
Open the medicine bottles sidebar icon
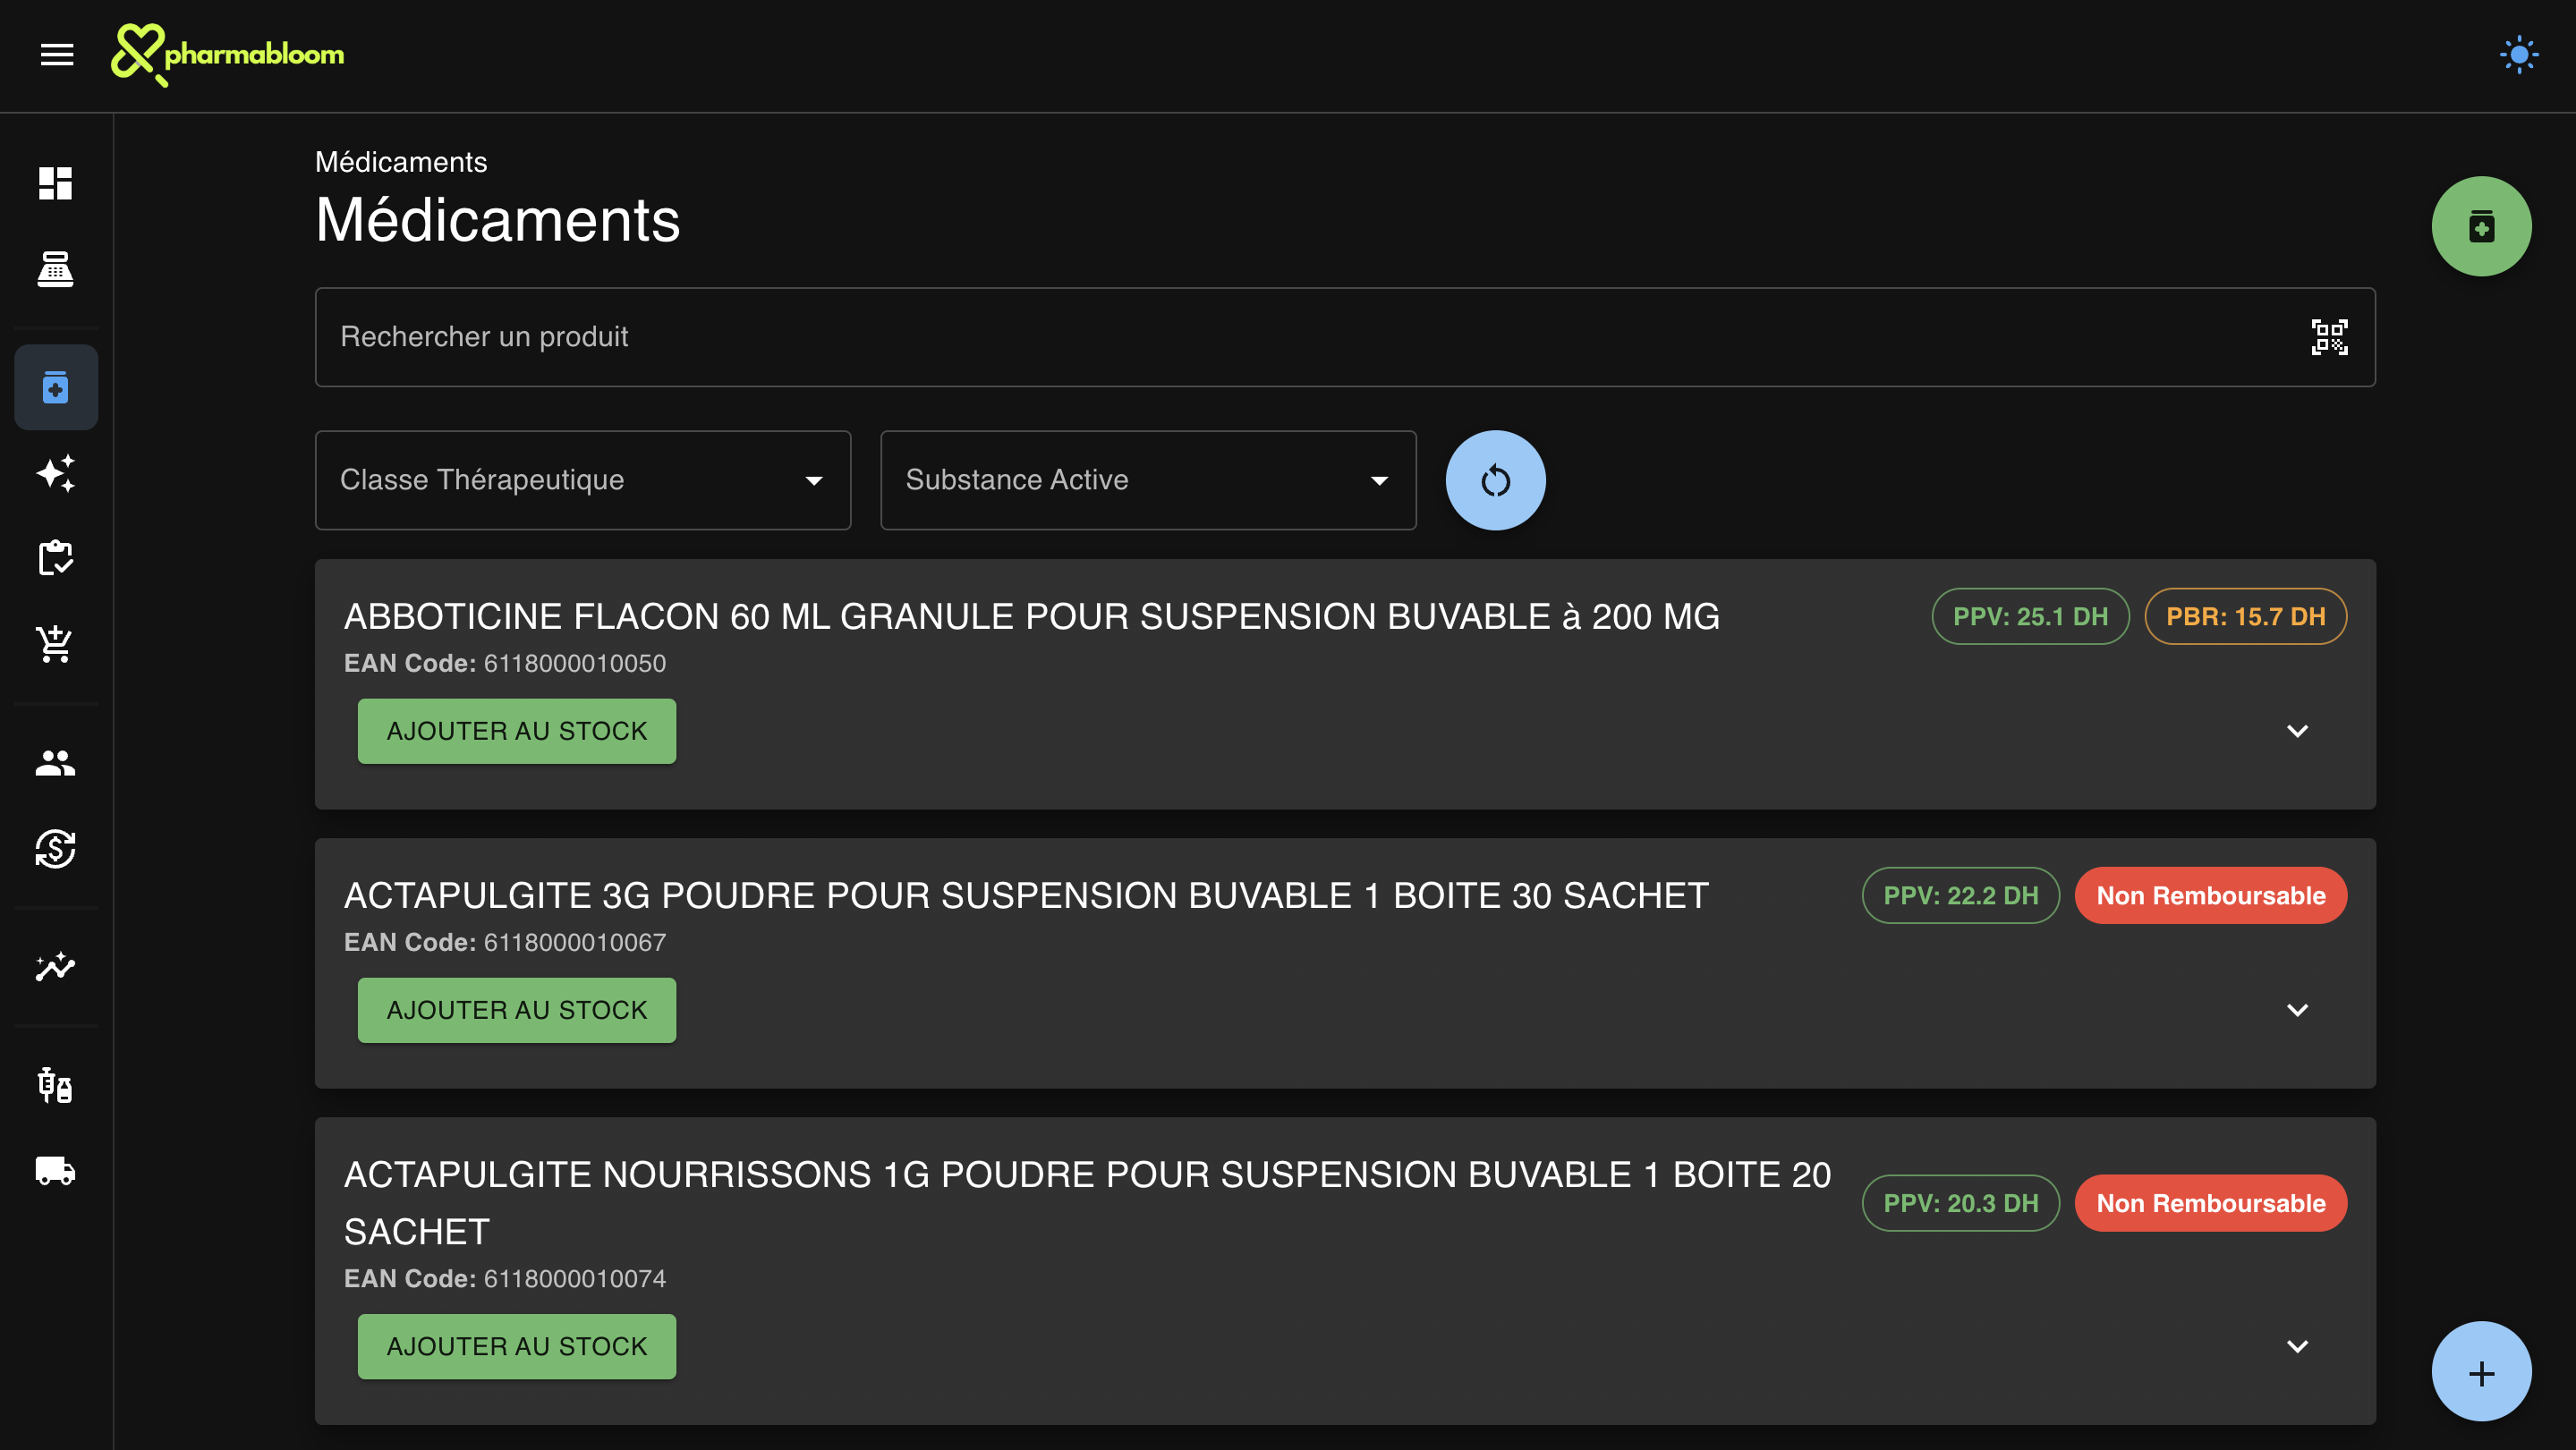(x=56, y=1085)
